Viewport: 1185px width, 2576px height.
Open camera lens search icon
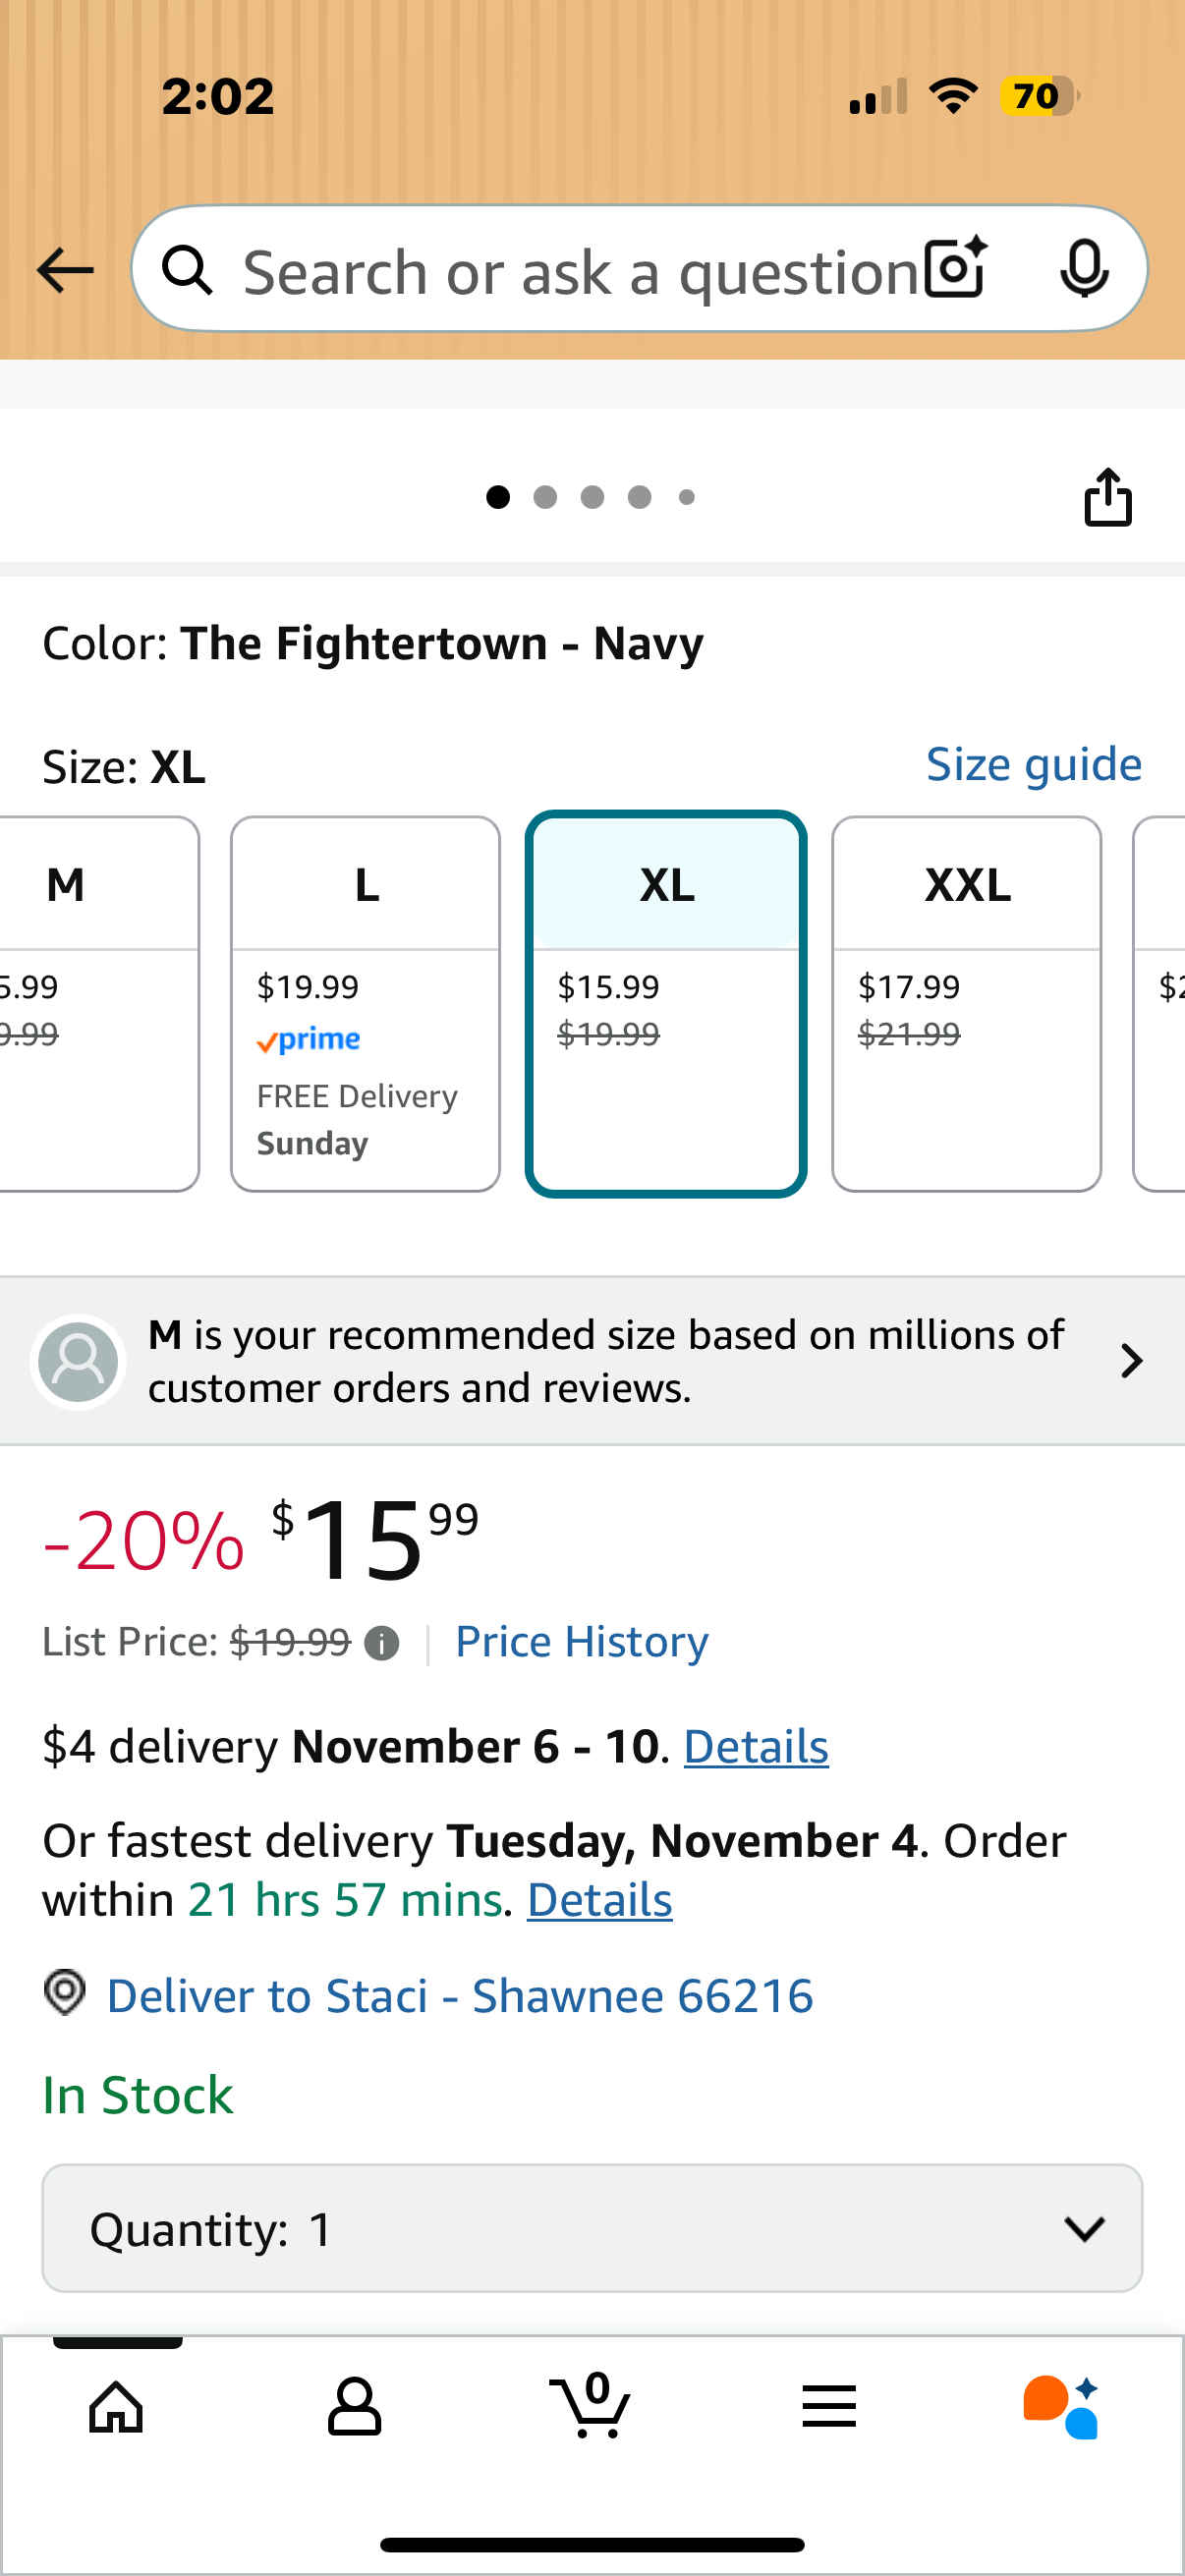coord(955,269)
